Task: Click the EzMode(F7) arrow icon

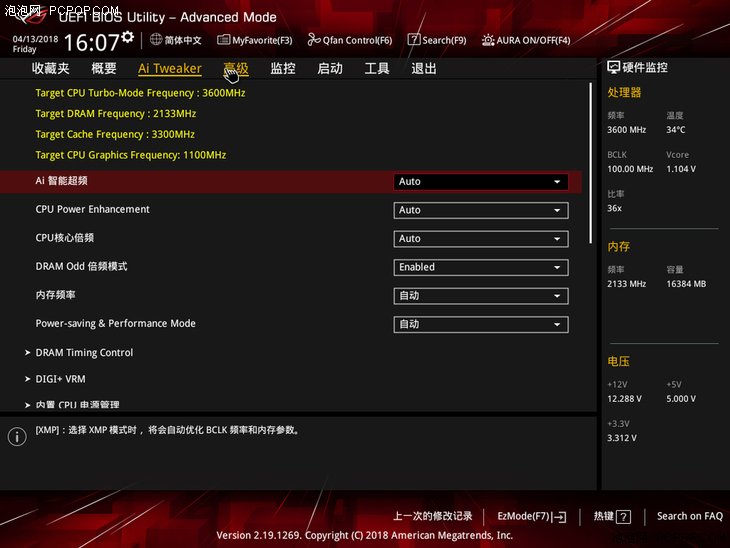Action: [x=559, y=517]
